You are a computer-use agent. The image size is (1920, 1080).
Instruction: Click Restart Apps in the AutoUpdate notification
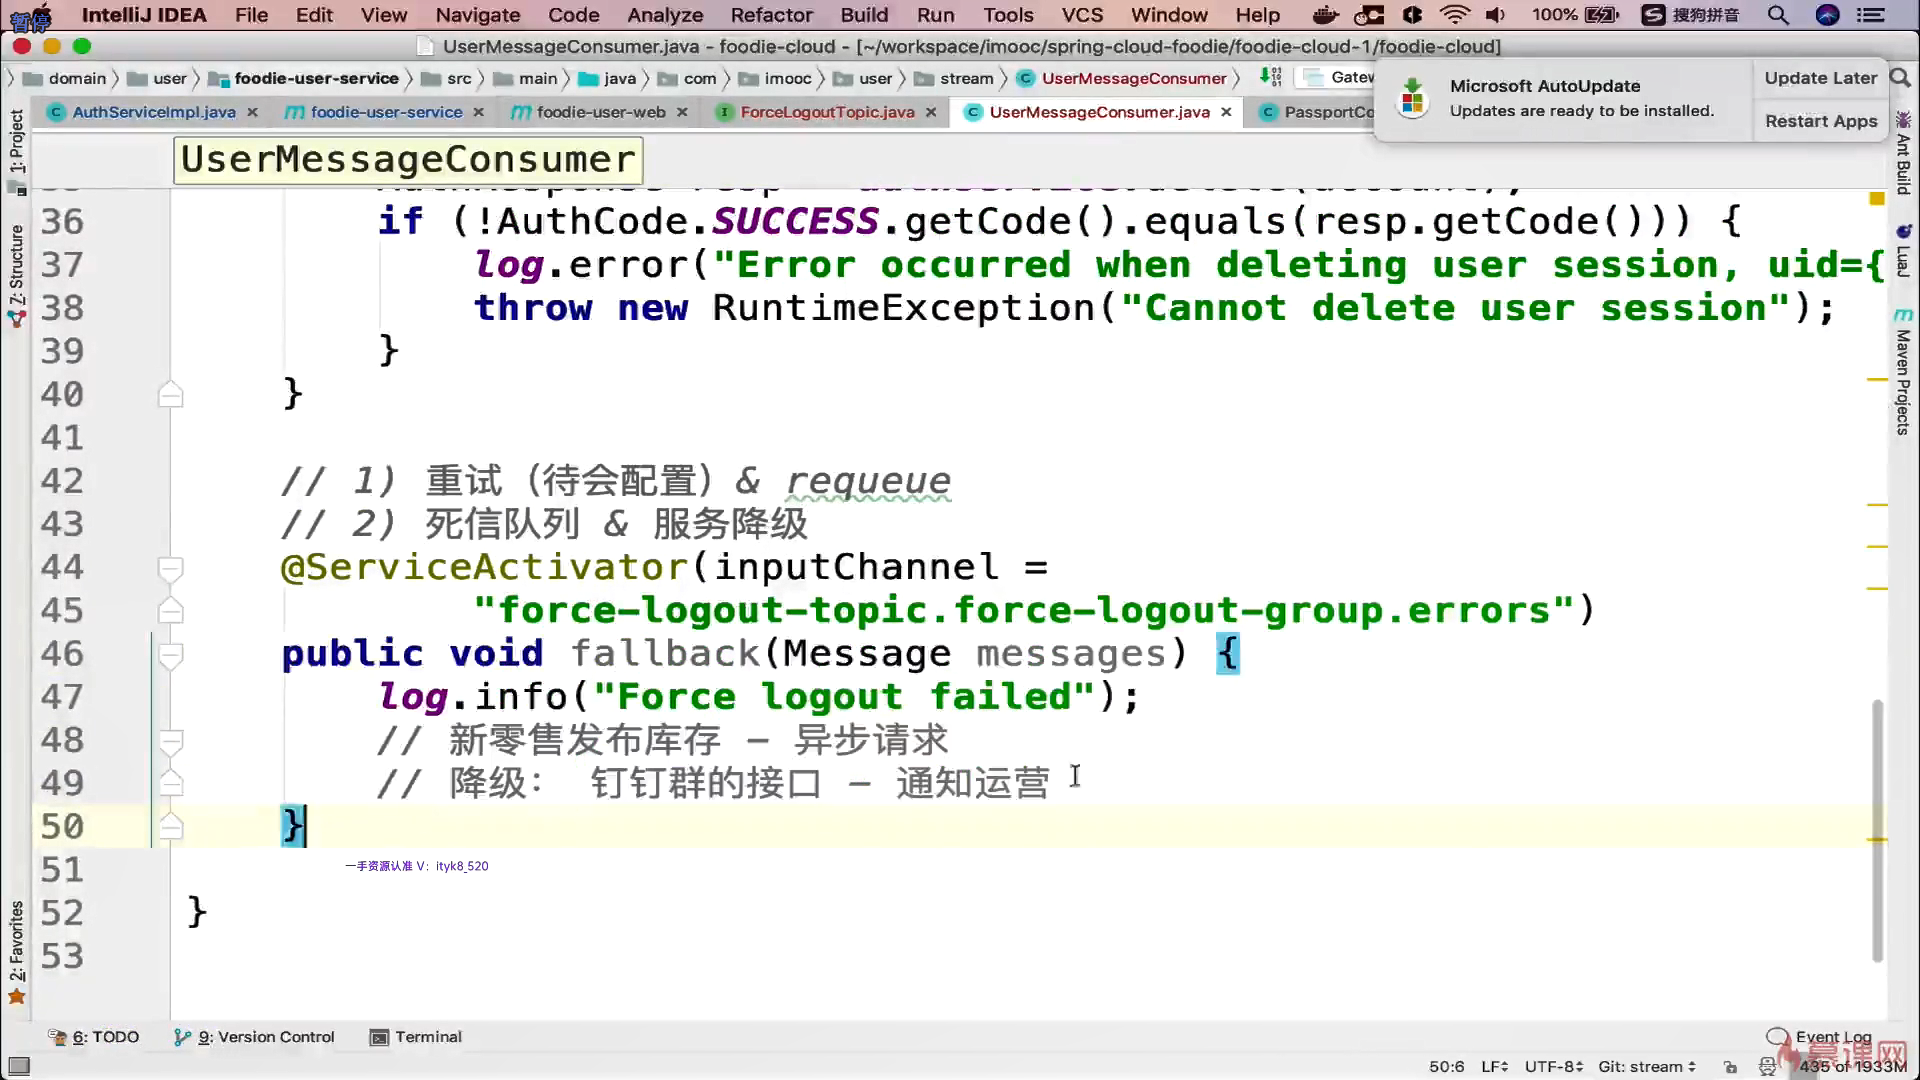click(1820, 121)
